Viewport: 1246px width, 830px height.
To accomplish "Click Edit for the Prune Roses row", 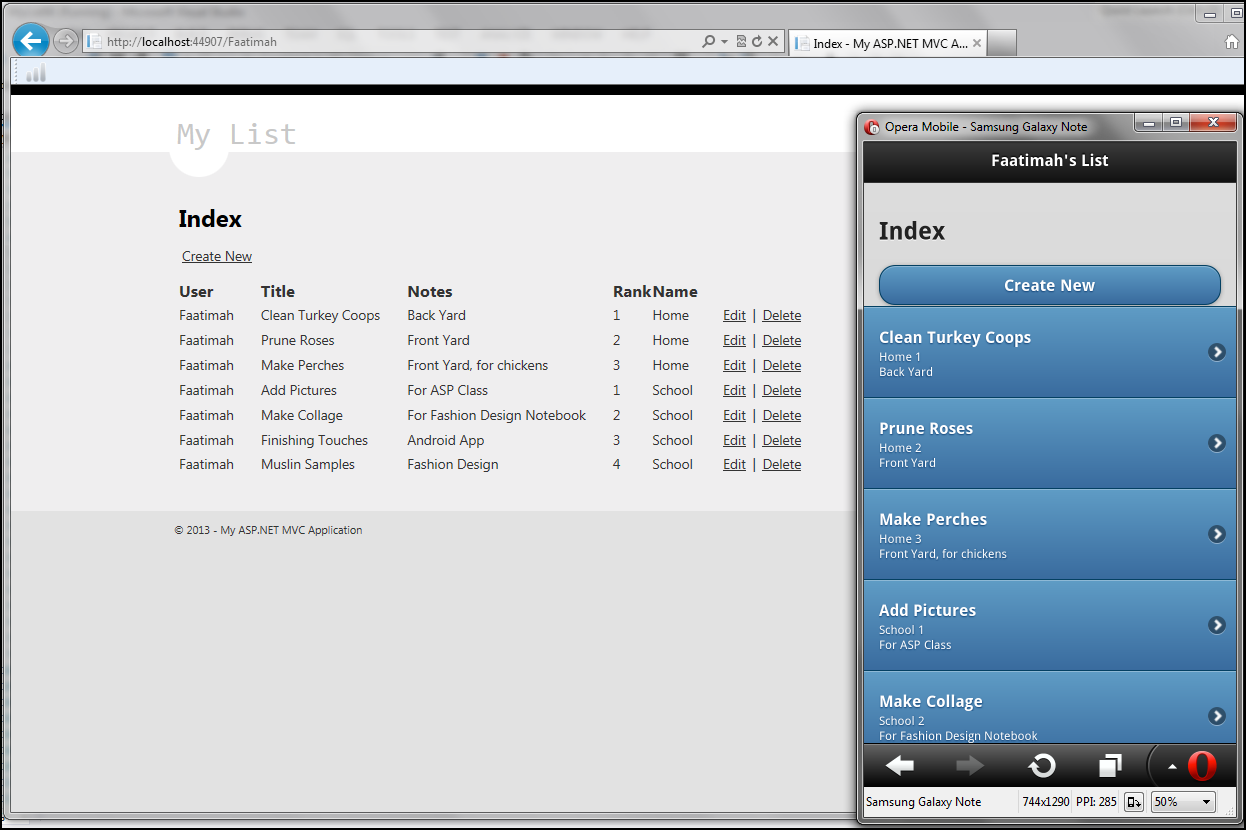I will pos(734,341).
